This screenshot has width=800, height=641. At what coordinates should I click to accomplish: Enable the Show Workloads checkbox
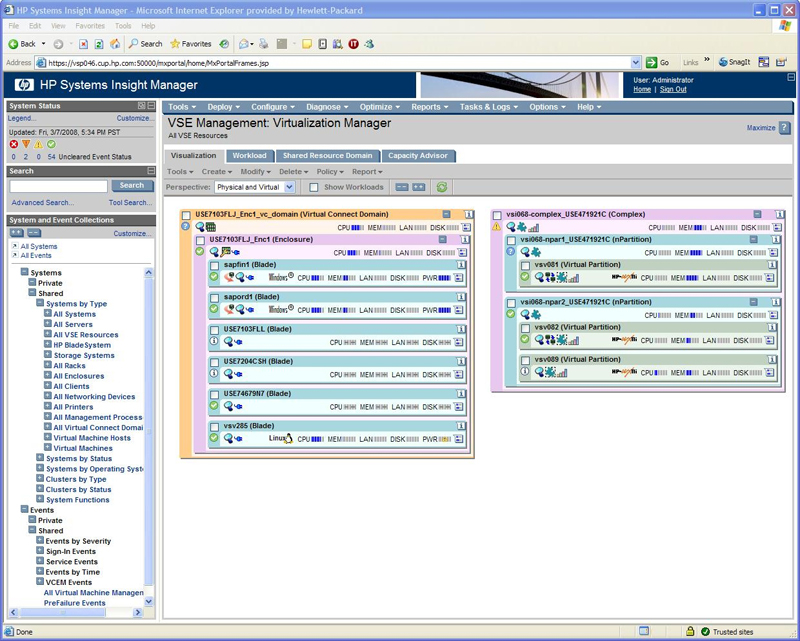click(x=314, y=187)
